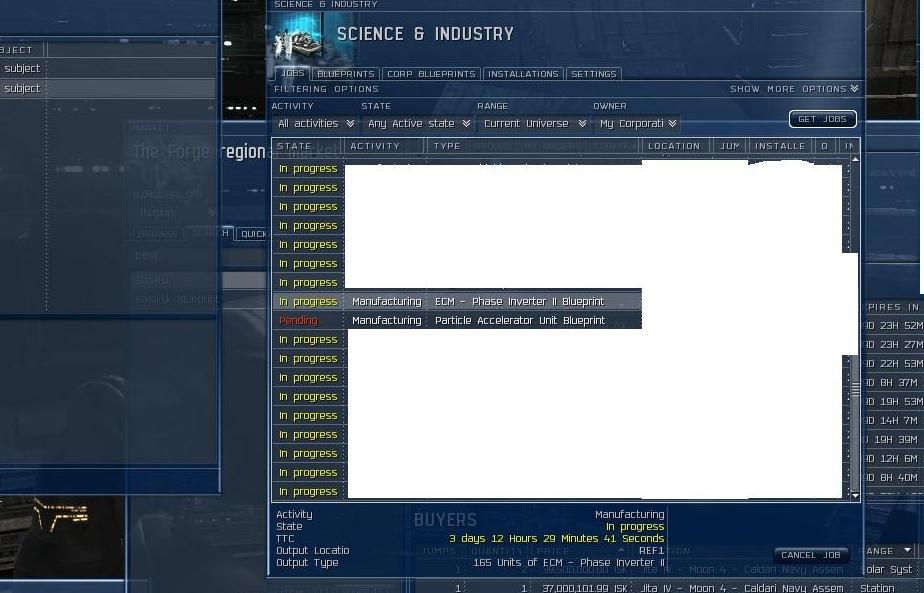924x593 pixels.
Task: Click the Get Jobs button
Action: (x=822, y=119)
